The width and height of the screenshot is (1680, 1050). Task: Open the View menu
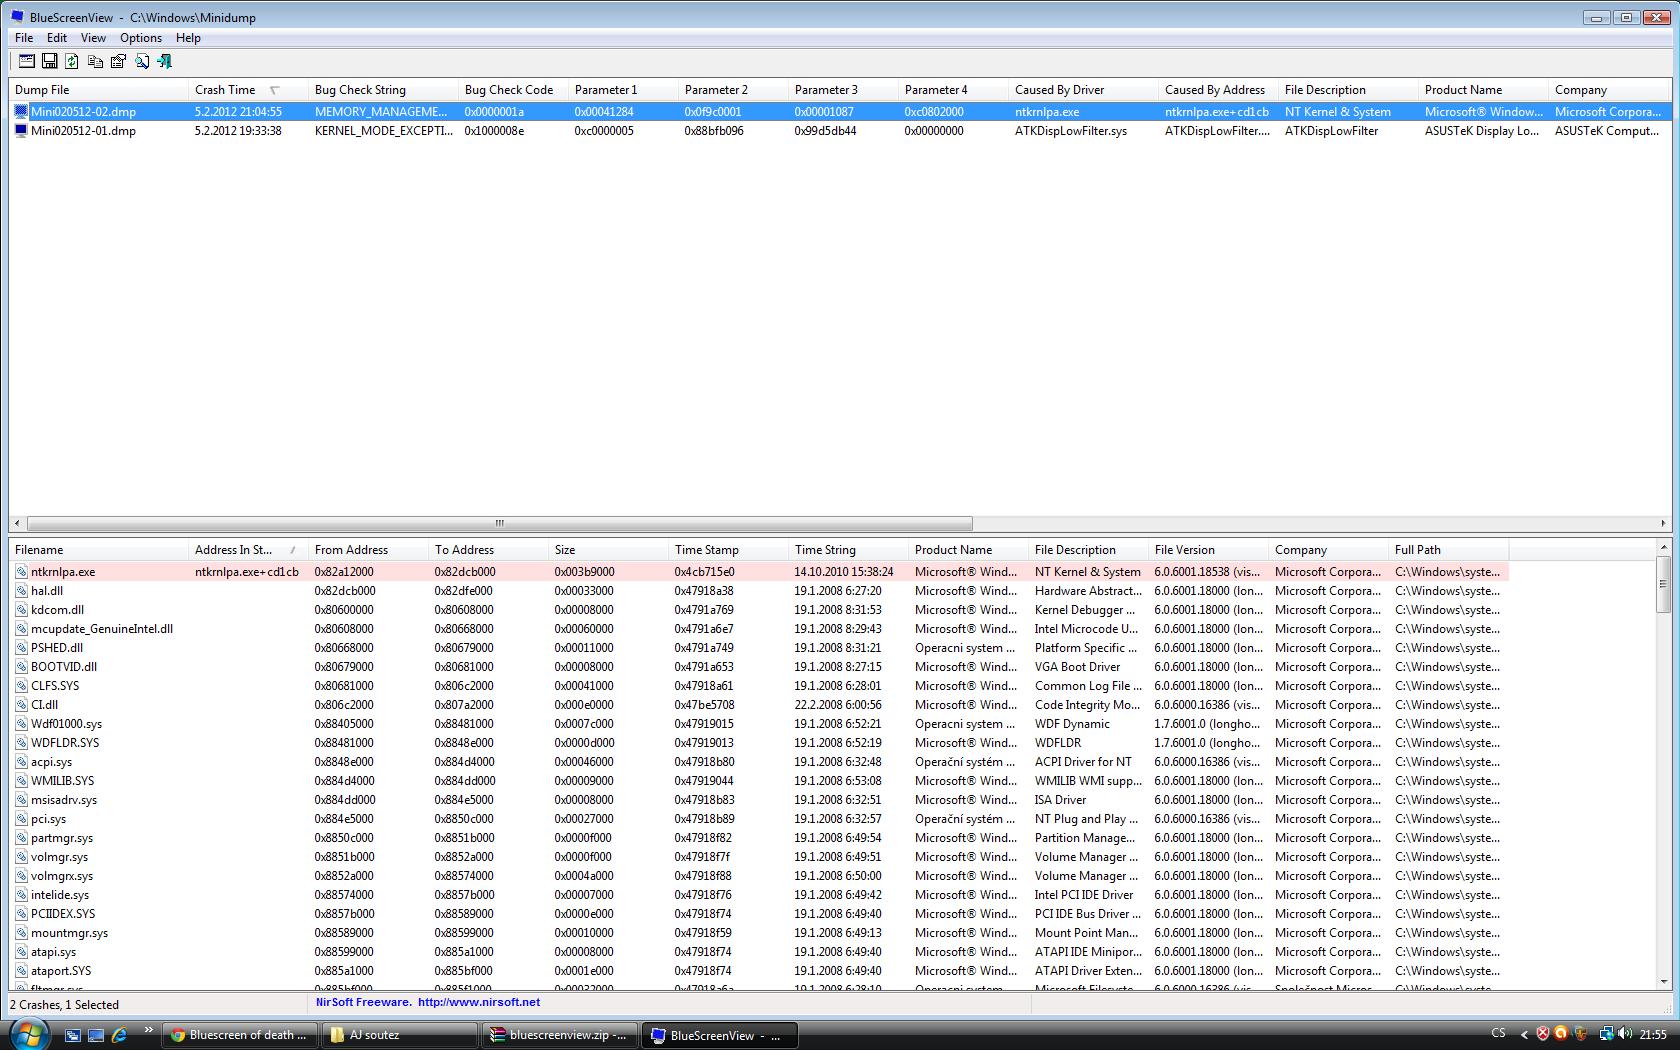93,38
